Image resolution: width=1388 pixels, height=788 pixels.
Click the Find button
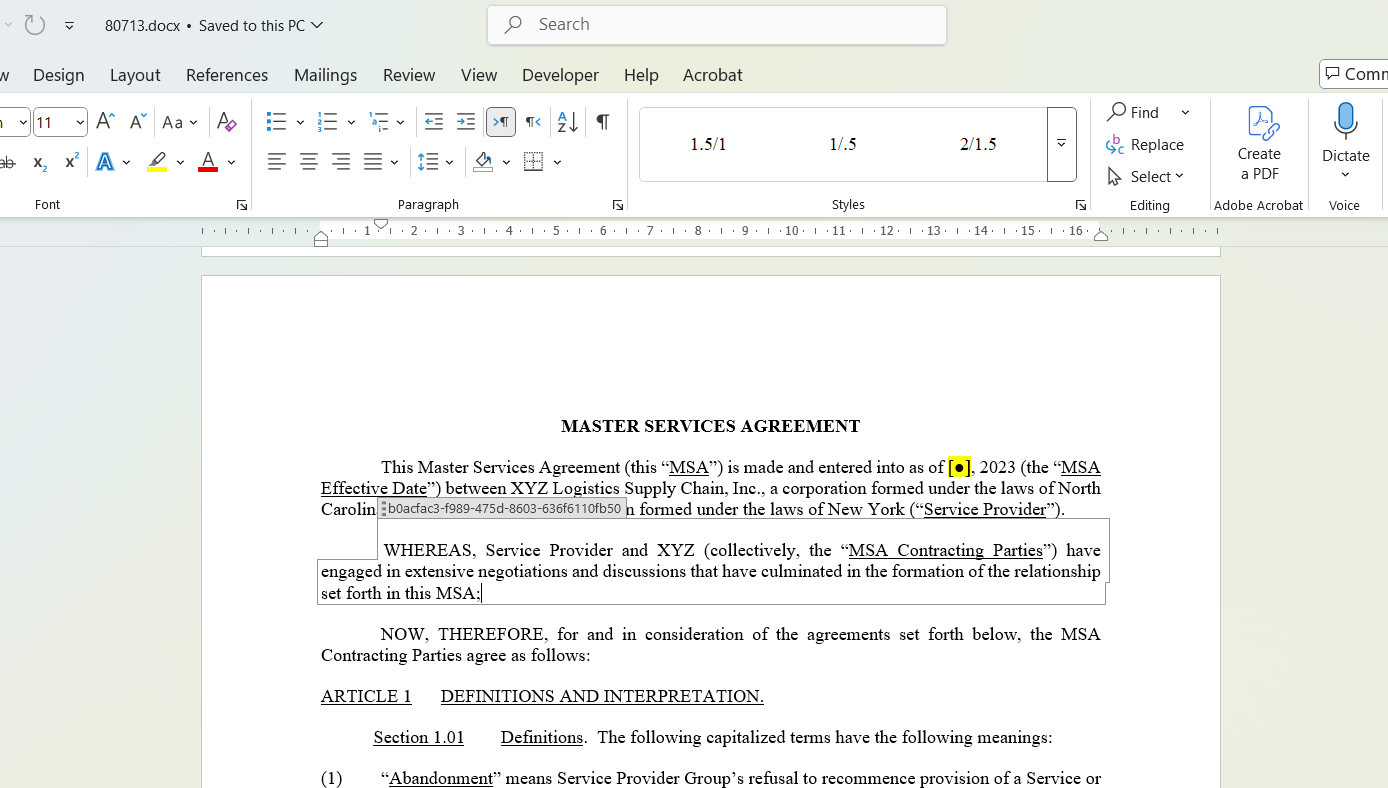click(x=1134, y=112)
